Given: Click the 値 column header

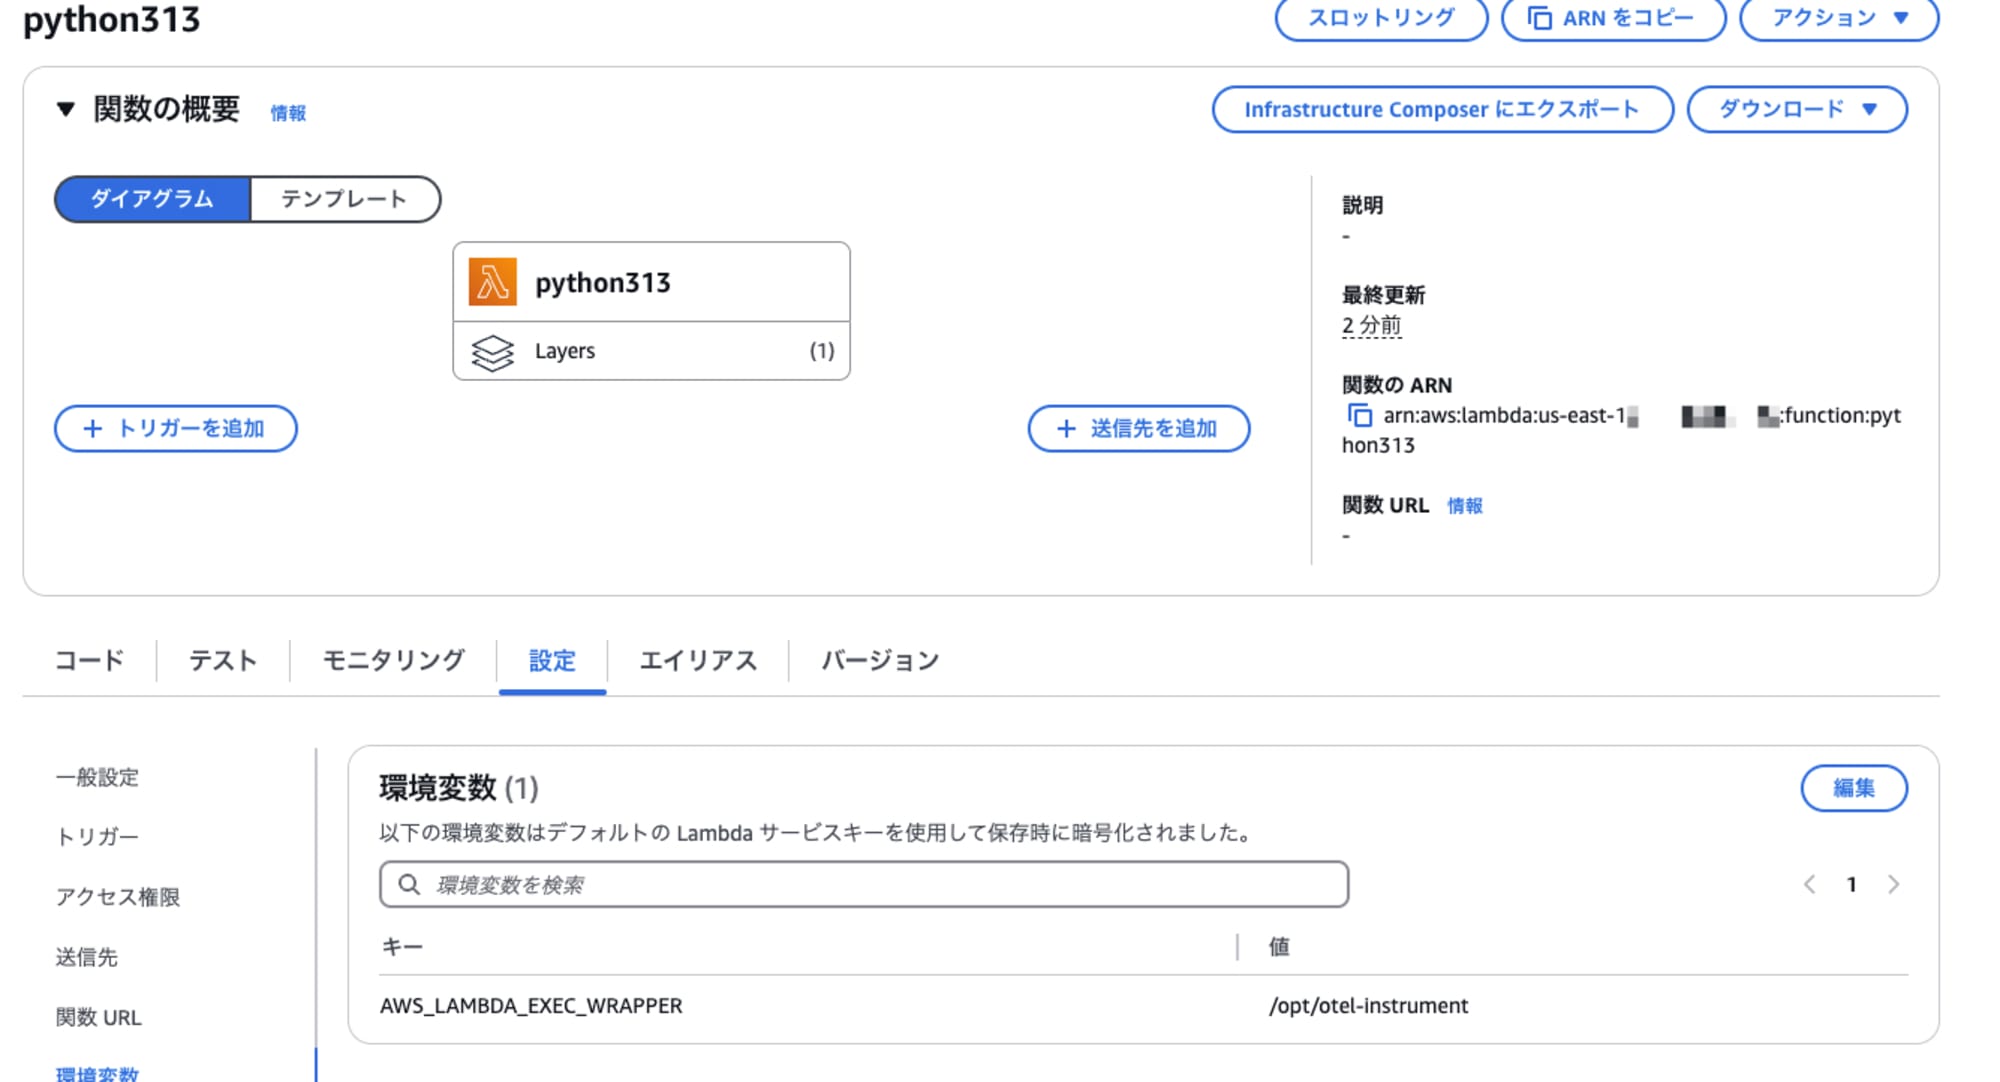Looking at the screenshot, I should point(1279,946).
